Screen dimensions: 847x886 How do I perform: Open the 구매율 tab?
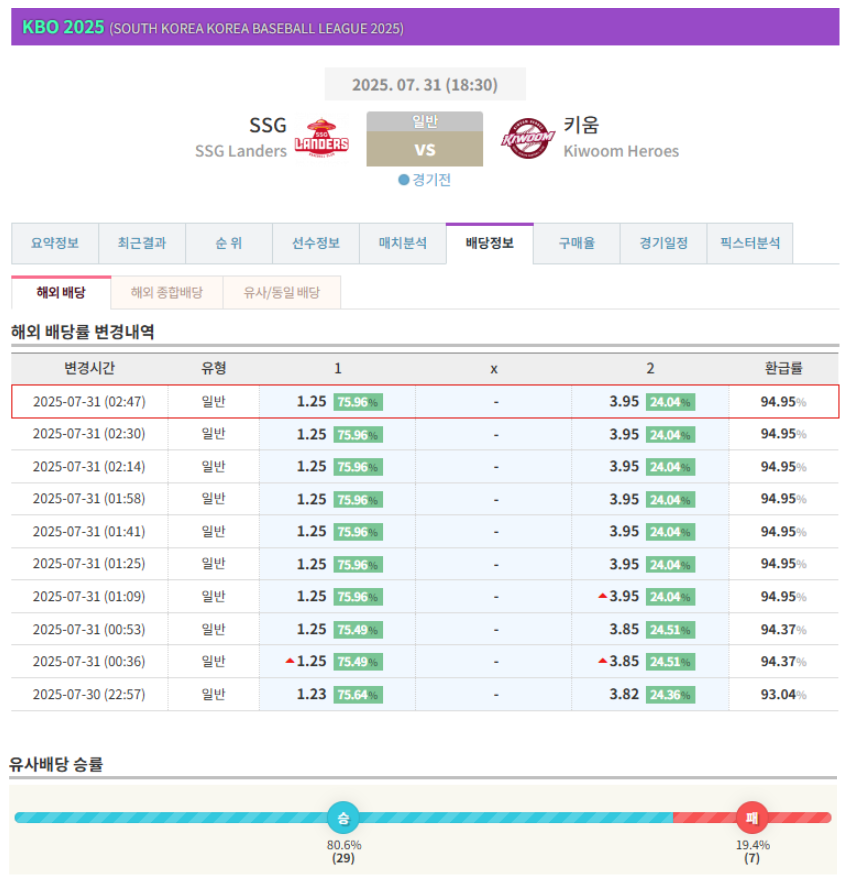click(x=577, y=244)
